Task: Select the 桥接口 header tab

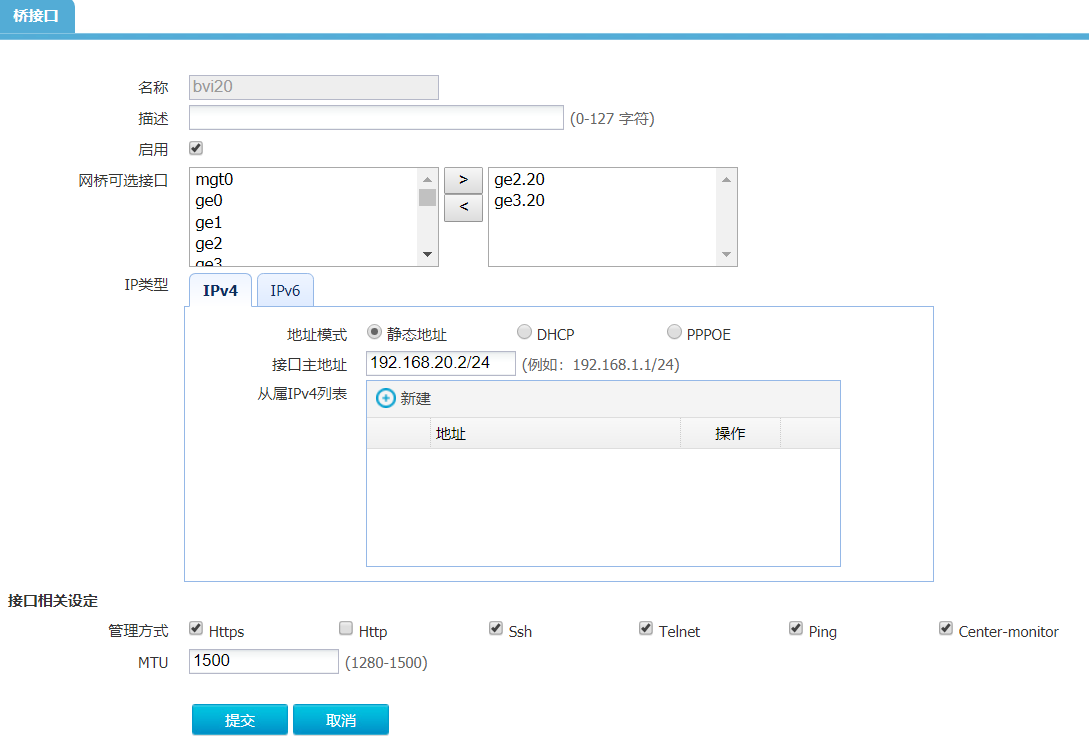Action: [x=36, y=15]
